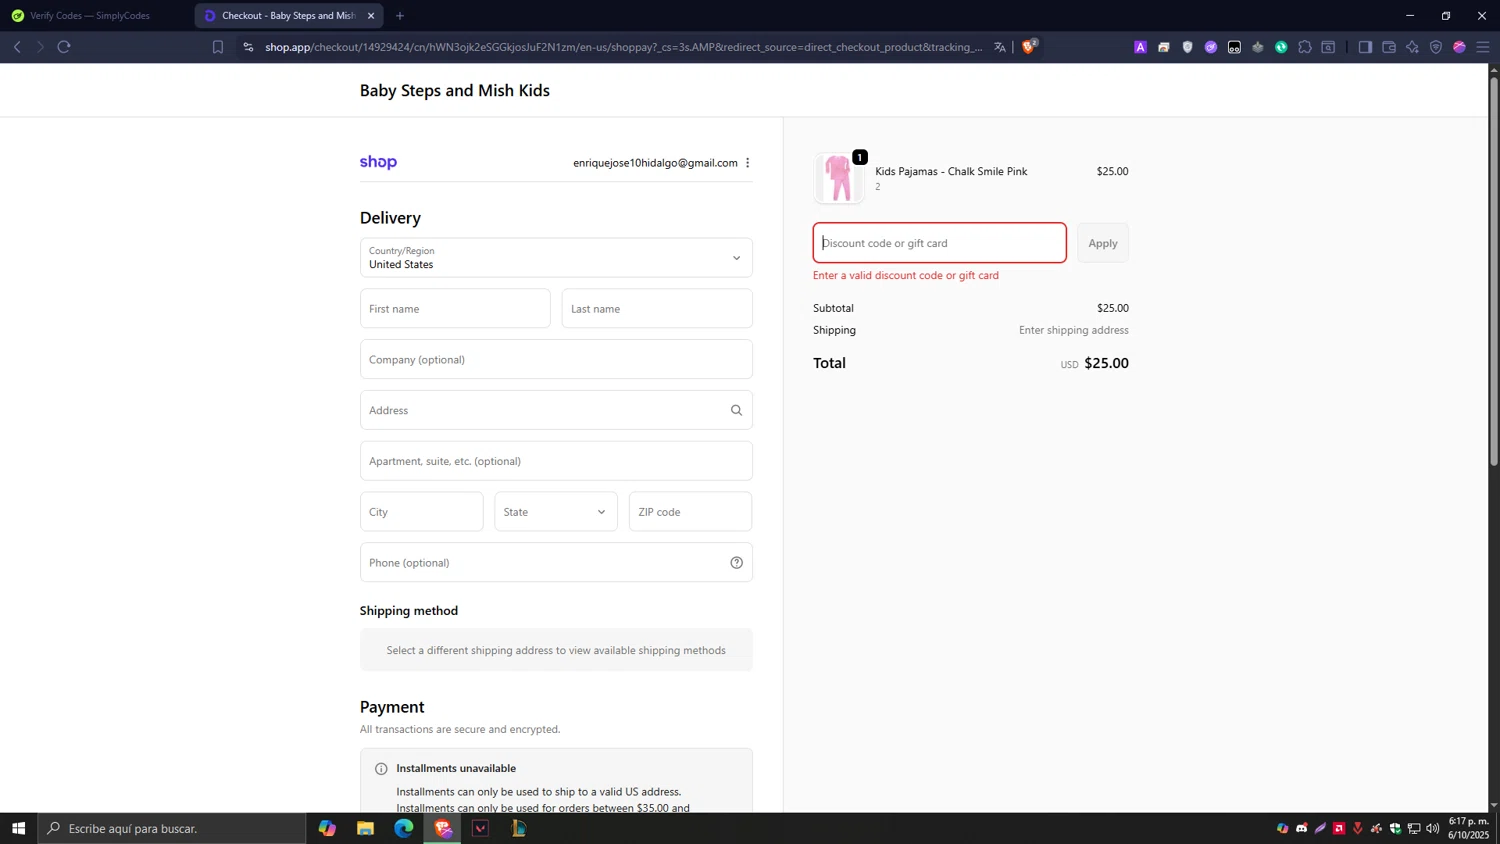Click the Company (optional) field

tap(556, 360)
